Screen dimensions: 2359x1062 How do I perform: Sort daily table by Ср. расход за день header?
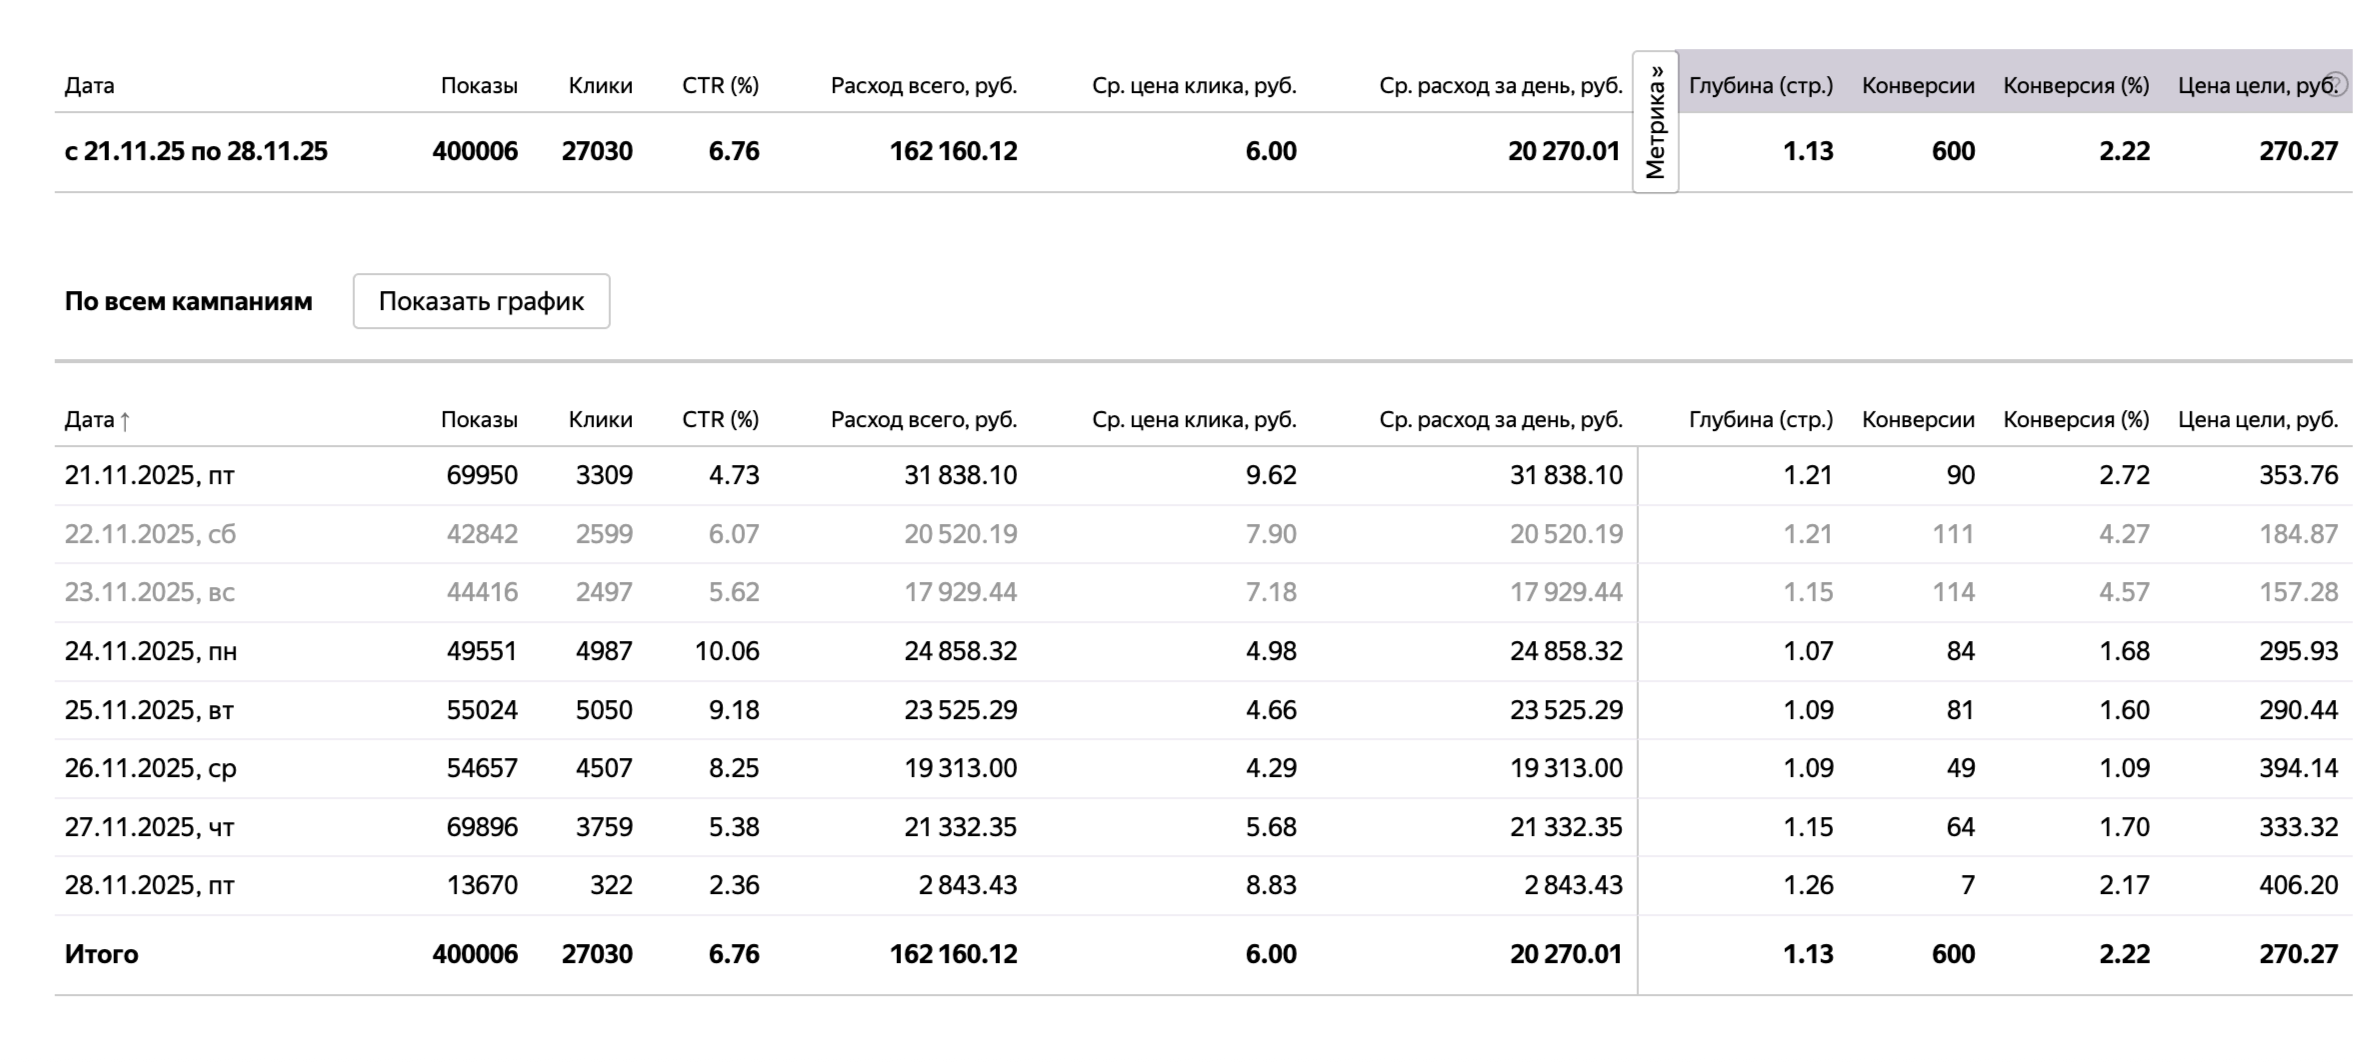[x=1500, y=420]
